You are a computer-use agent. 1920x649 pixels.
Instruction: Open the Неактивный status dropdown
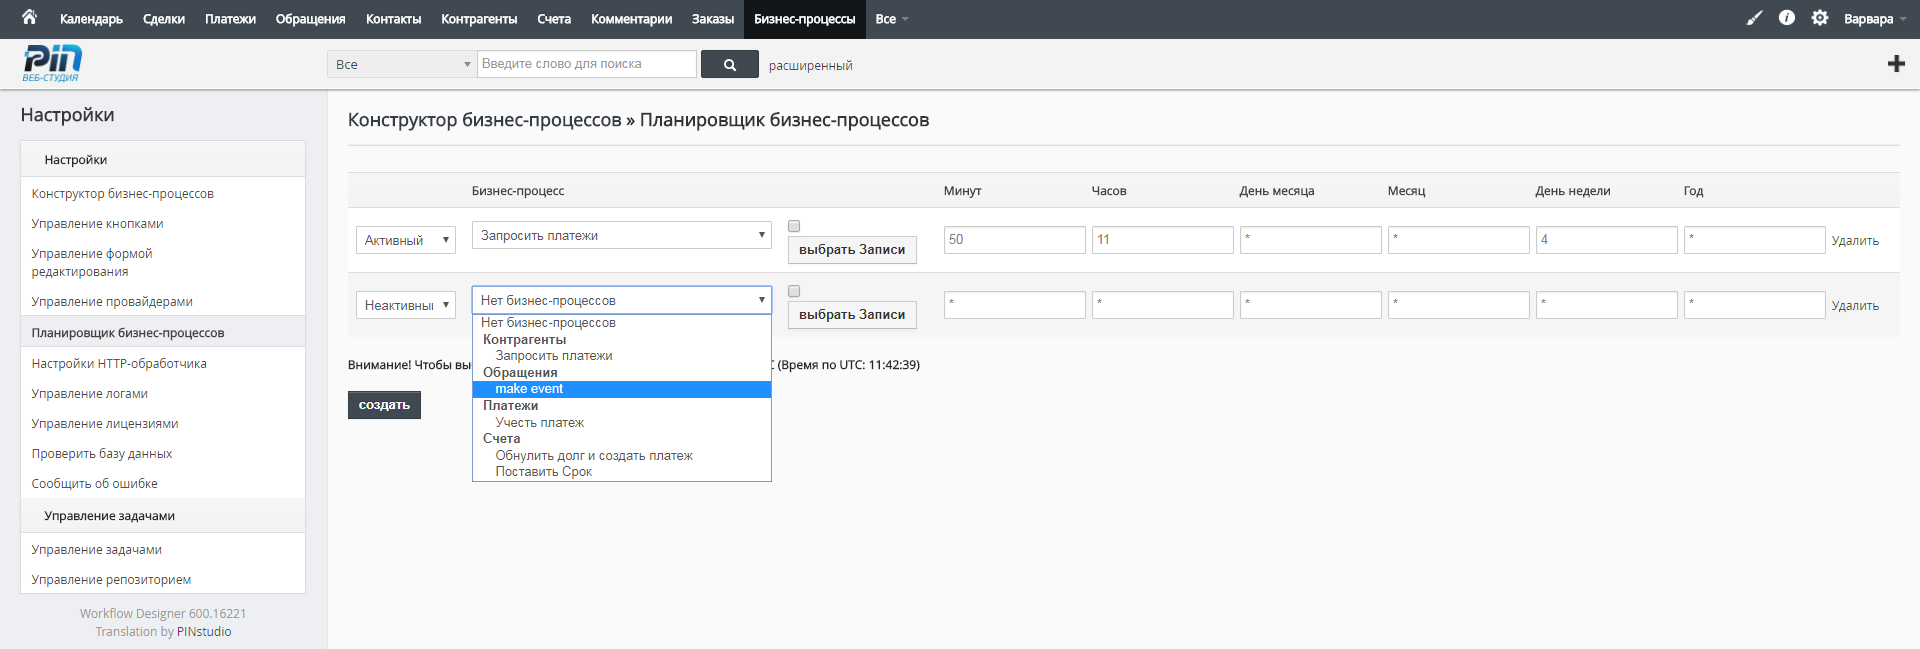tap(405, 305)
